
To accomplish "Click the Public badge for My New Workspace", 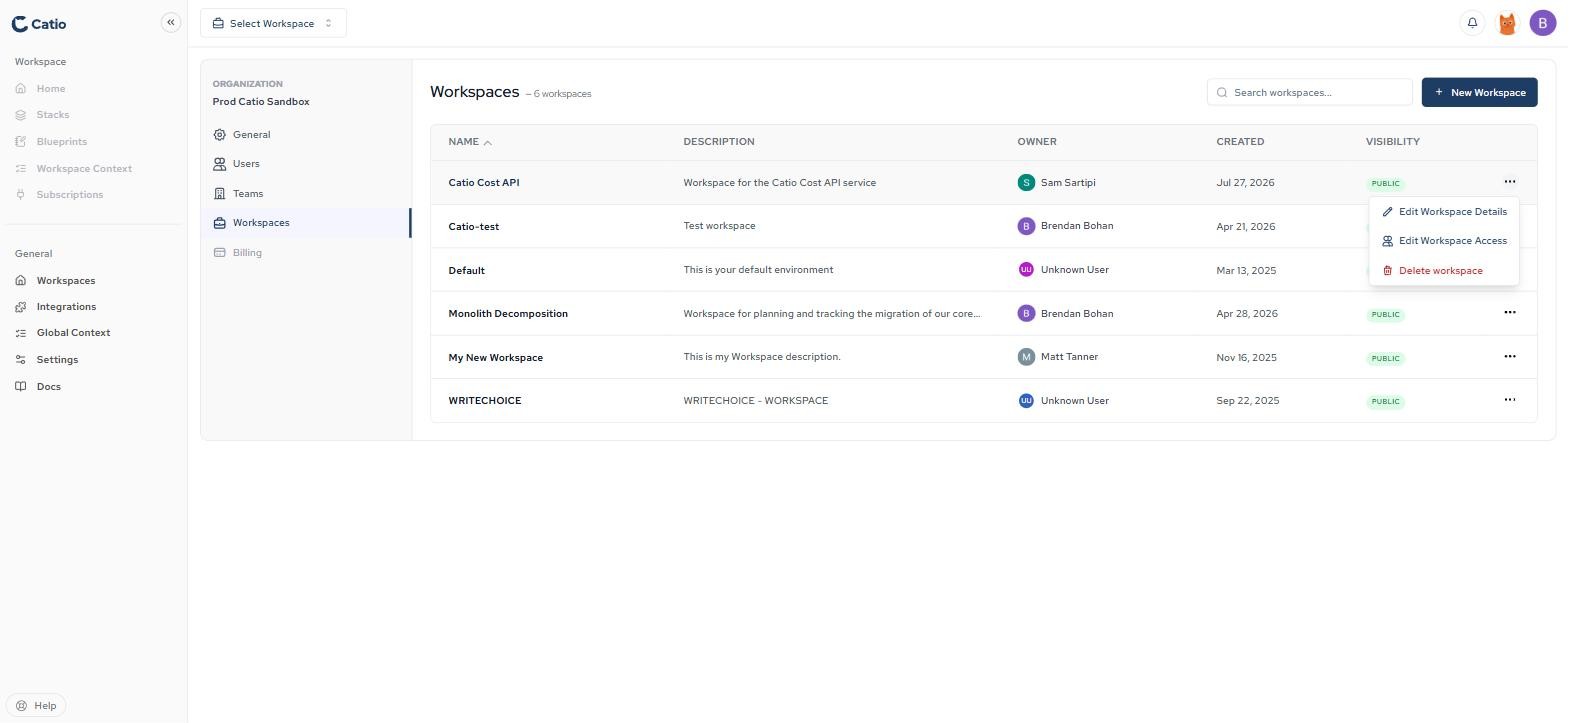I will pos(1386,358).
